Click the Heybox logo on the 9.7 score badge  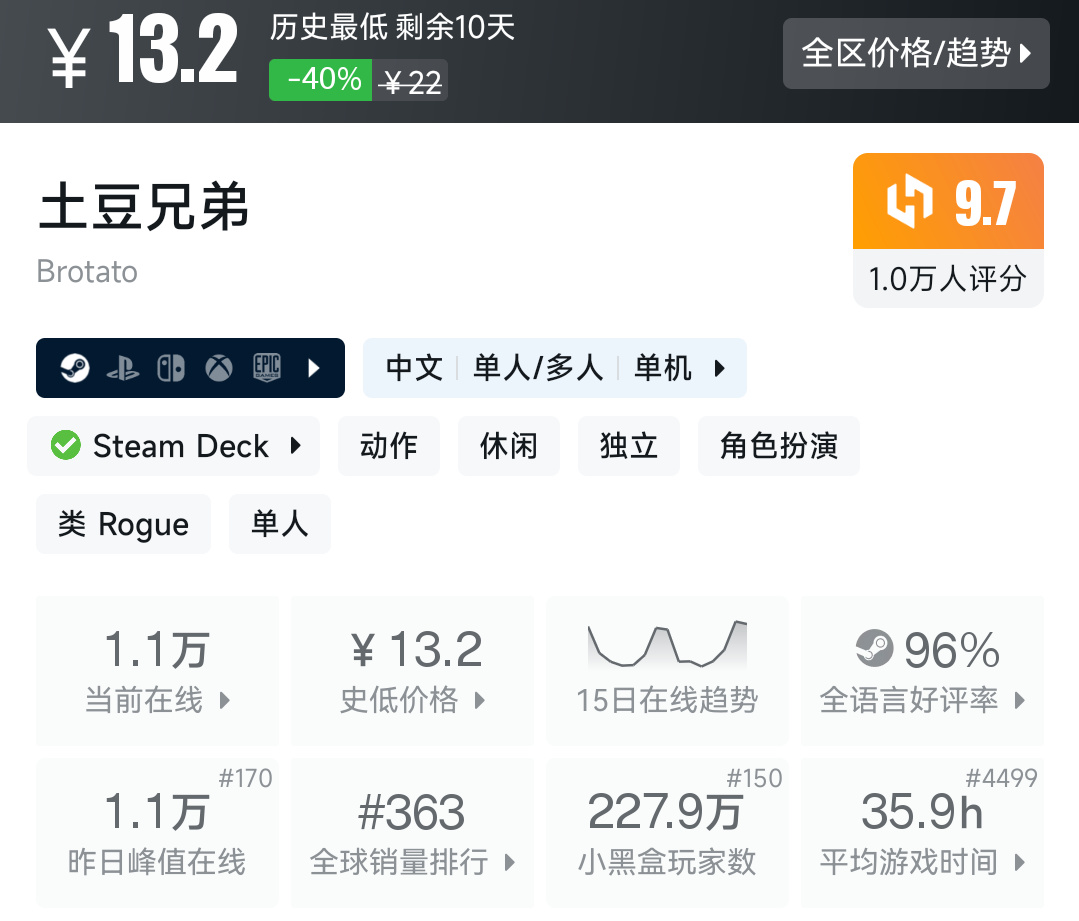click(x=909, y=201)
